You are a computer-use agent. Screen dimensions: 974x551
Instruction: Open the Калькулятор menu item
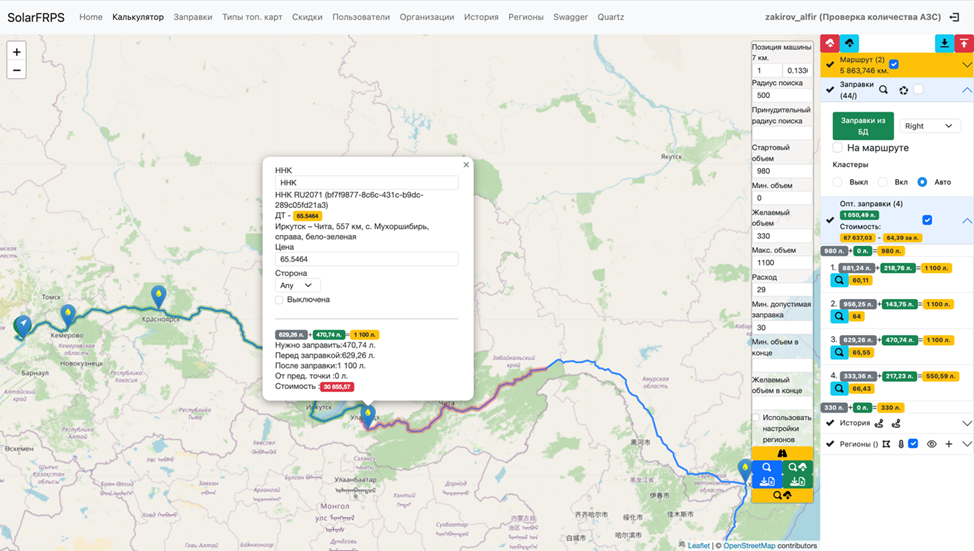click(x=138, y=17)
